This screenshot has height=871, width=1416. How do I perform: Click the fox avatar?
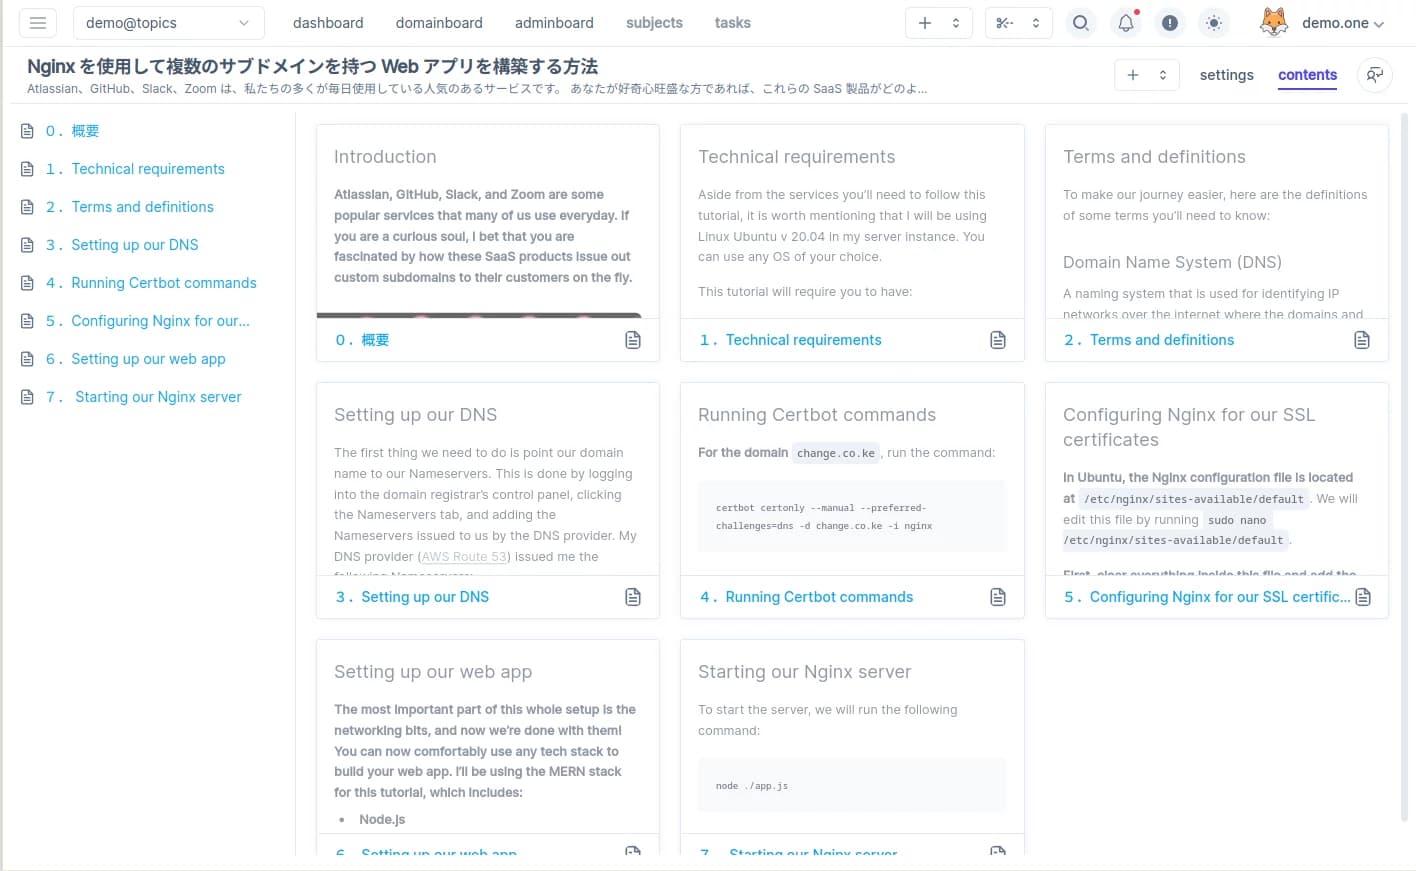[1273, 22]
